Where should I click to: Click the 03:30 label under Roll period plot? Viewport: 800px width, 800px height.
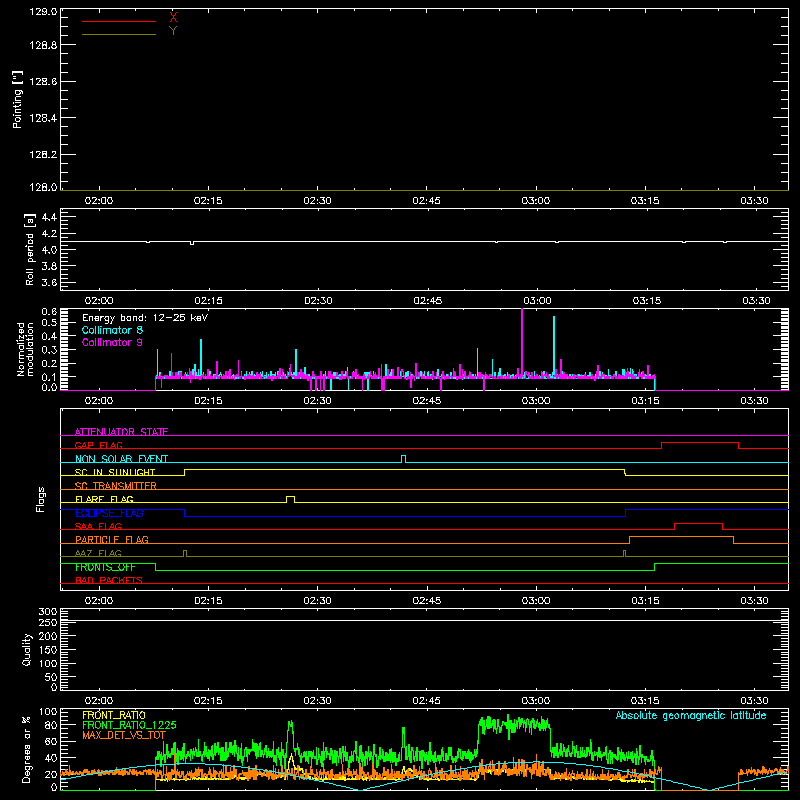(756, 301)
